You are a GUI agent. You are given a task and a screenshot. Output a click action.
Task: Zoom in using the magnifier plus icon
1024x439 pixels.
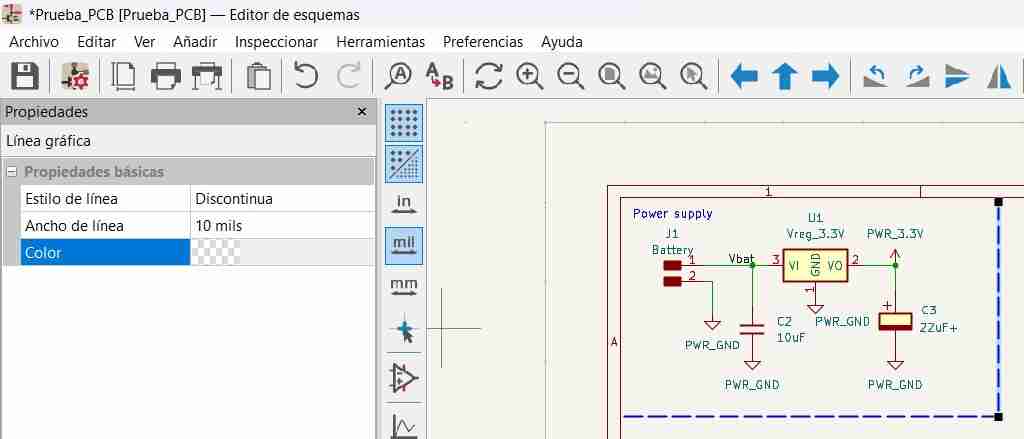pos(530,76)
